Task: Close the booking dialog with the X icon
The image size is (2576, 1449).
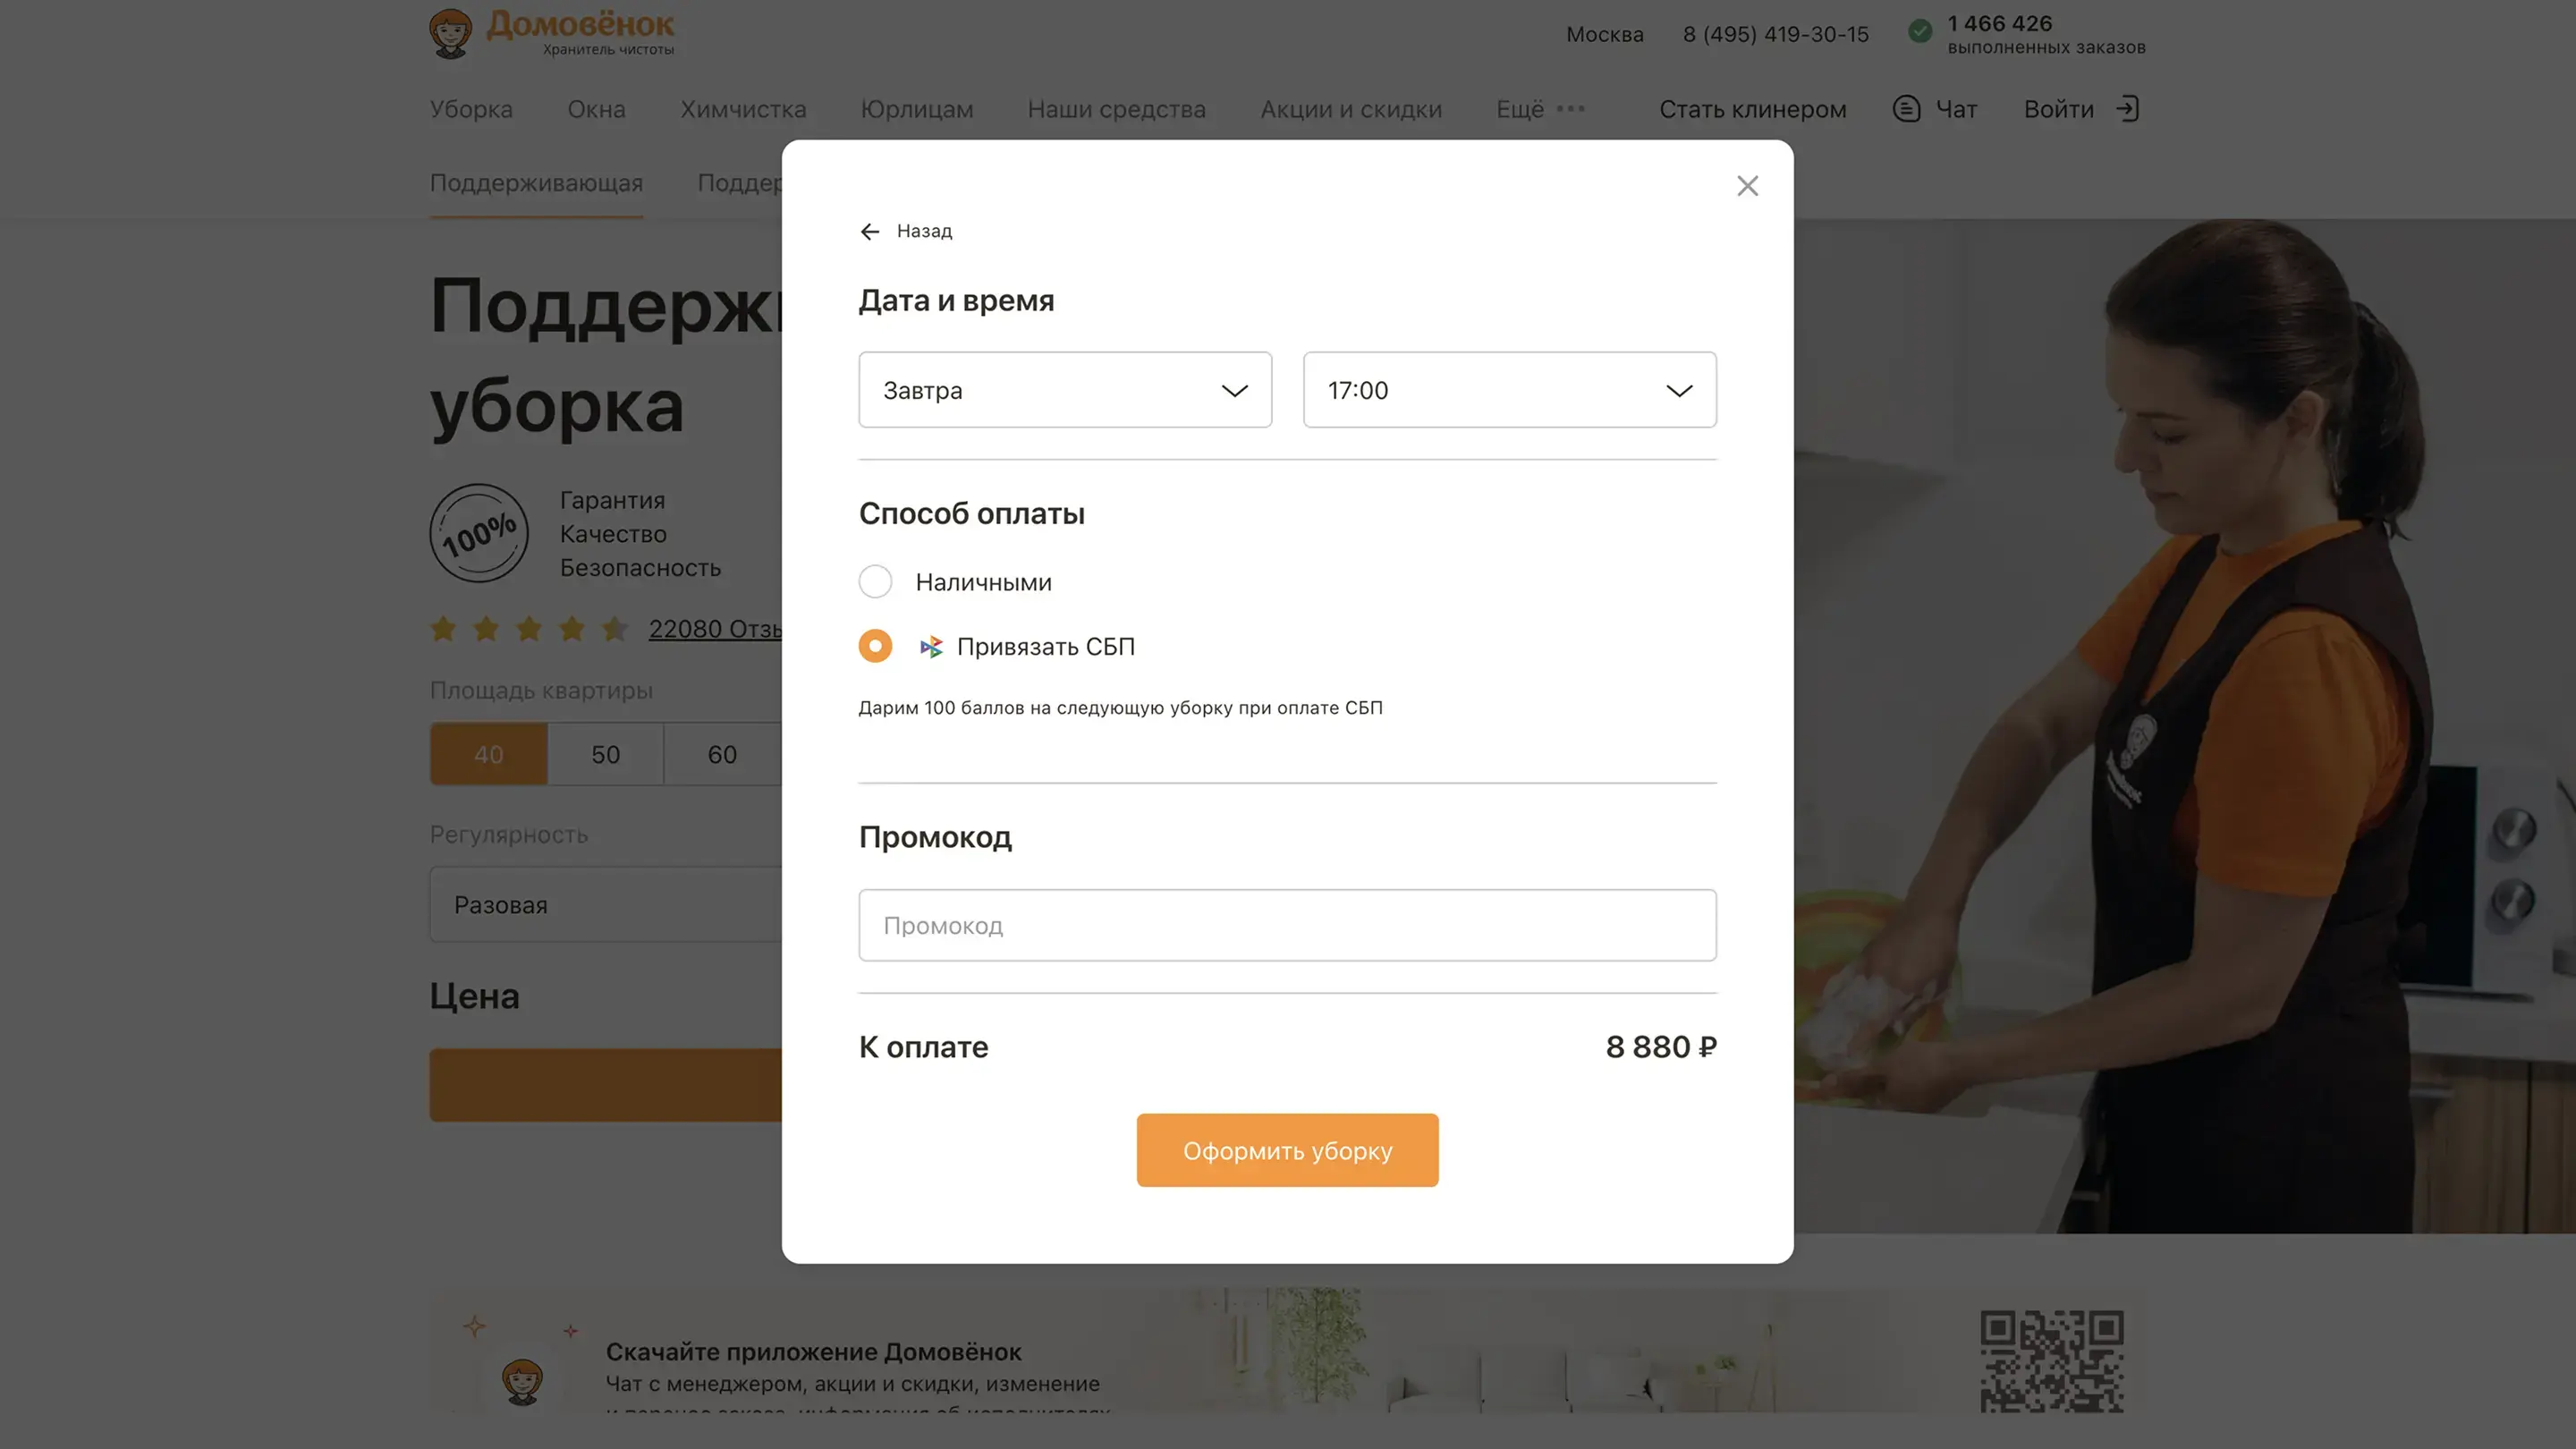Action: pos(1747,186)
